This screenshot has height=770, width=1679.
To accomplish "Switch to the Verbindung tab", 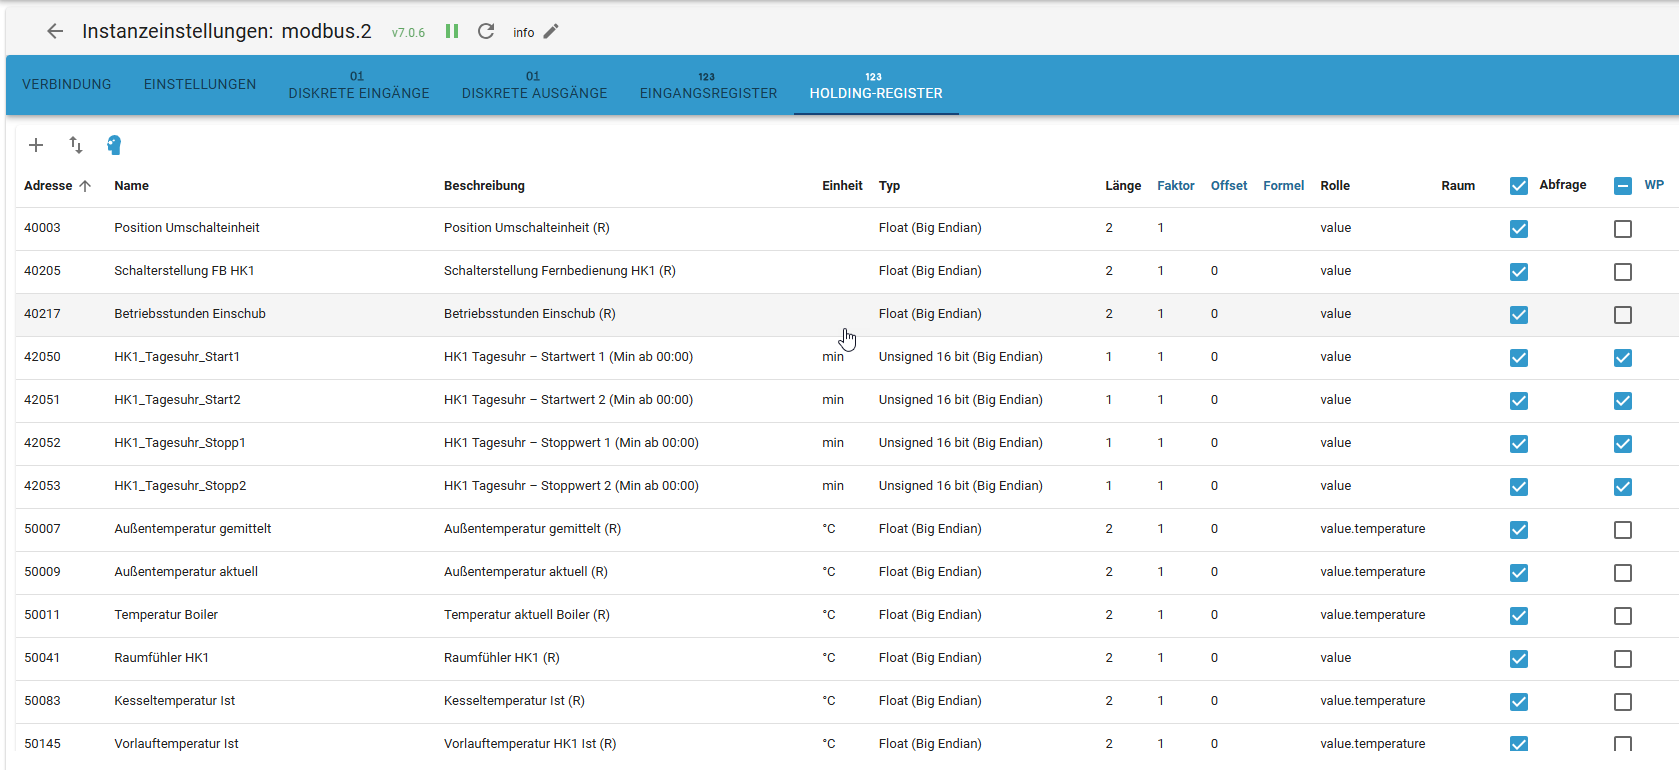I will click(67, 85).
